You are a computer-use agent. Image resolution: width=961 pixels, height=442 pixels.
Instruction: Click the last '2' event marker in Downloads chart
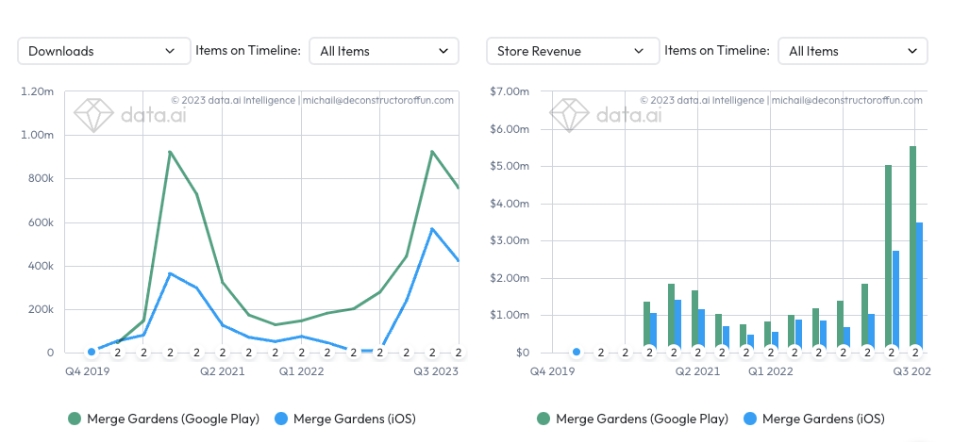pos(458,352)
